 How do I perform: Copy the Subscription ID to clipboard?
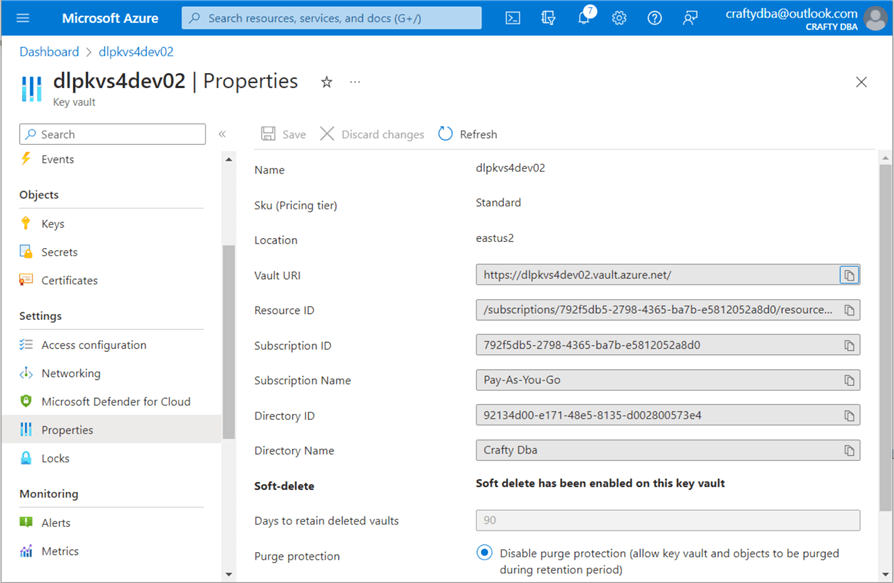coord(849,345)
